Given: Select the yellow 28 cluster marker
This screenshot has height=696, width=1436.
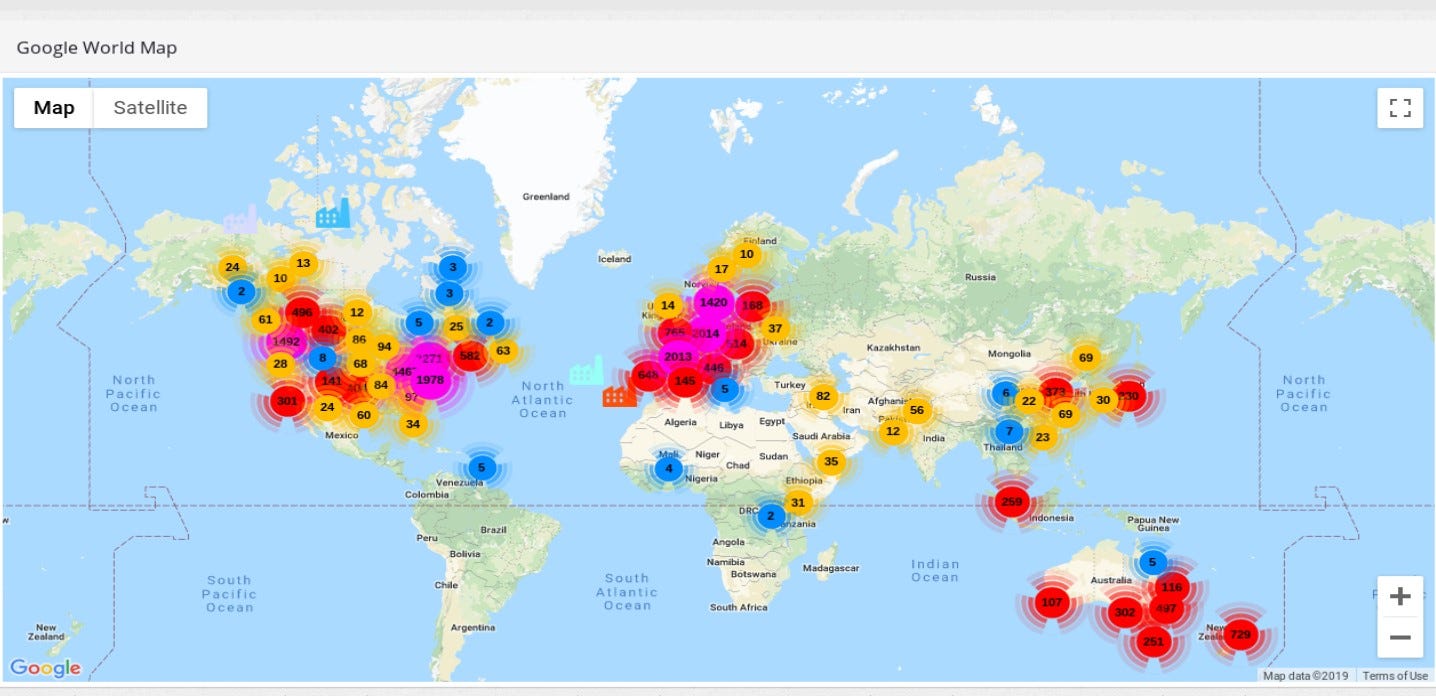Looking at the screenshot, I should pyautogui.click(x=280, y=364).
